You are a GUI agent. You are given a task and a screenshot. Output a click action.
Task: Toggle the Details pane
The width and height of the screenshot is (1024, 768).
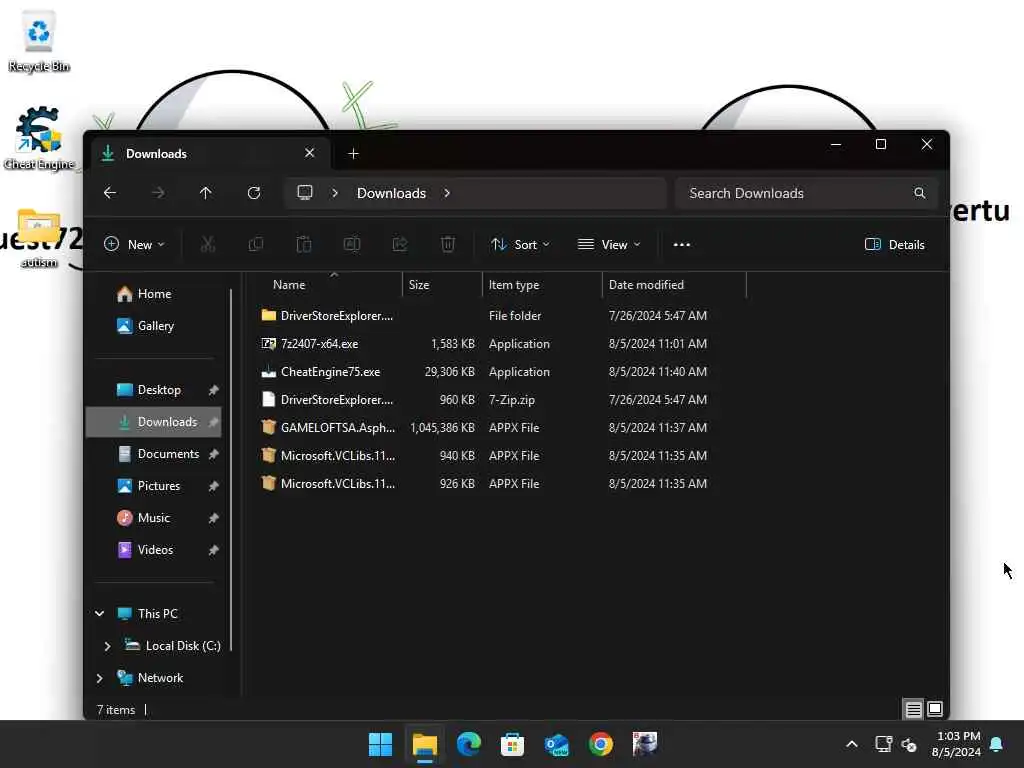[x=894, y=244]
